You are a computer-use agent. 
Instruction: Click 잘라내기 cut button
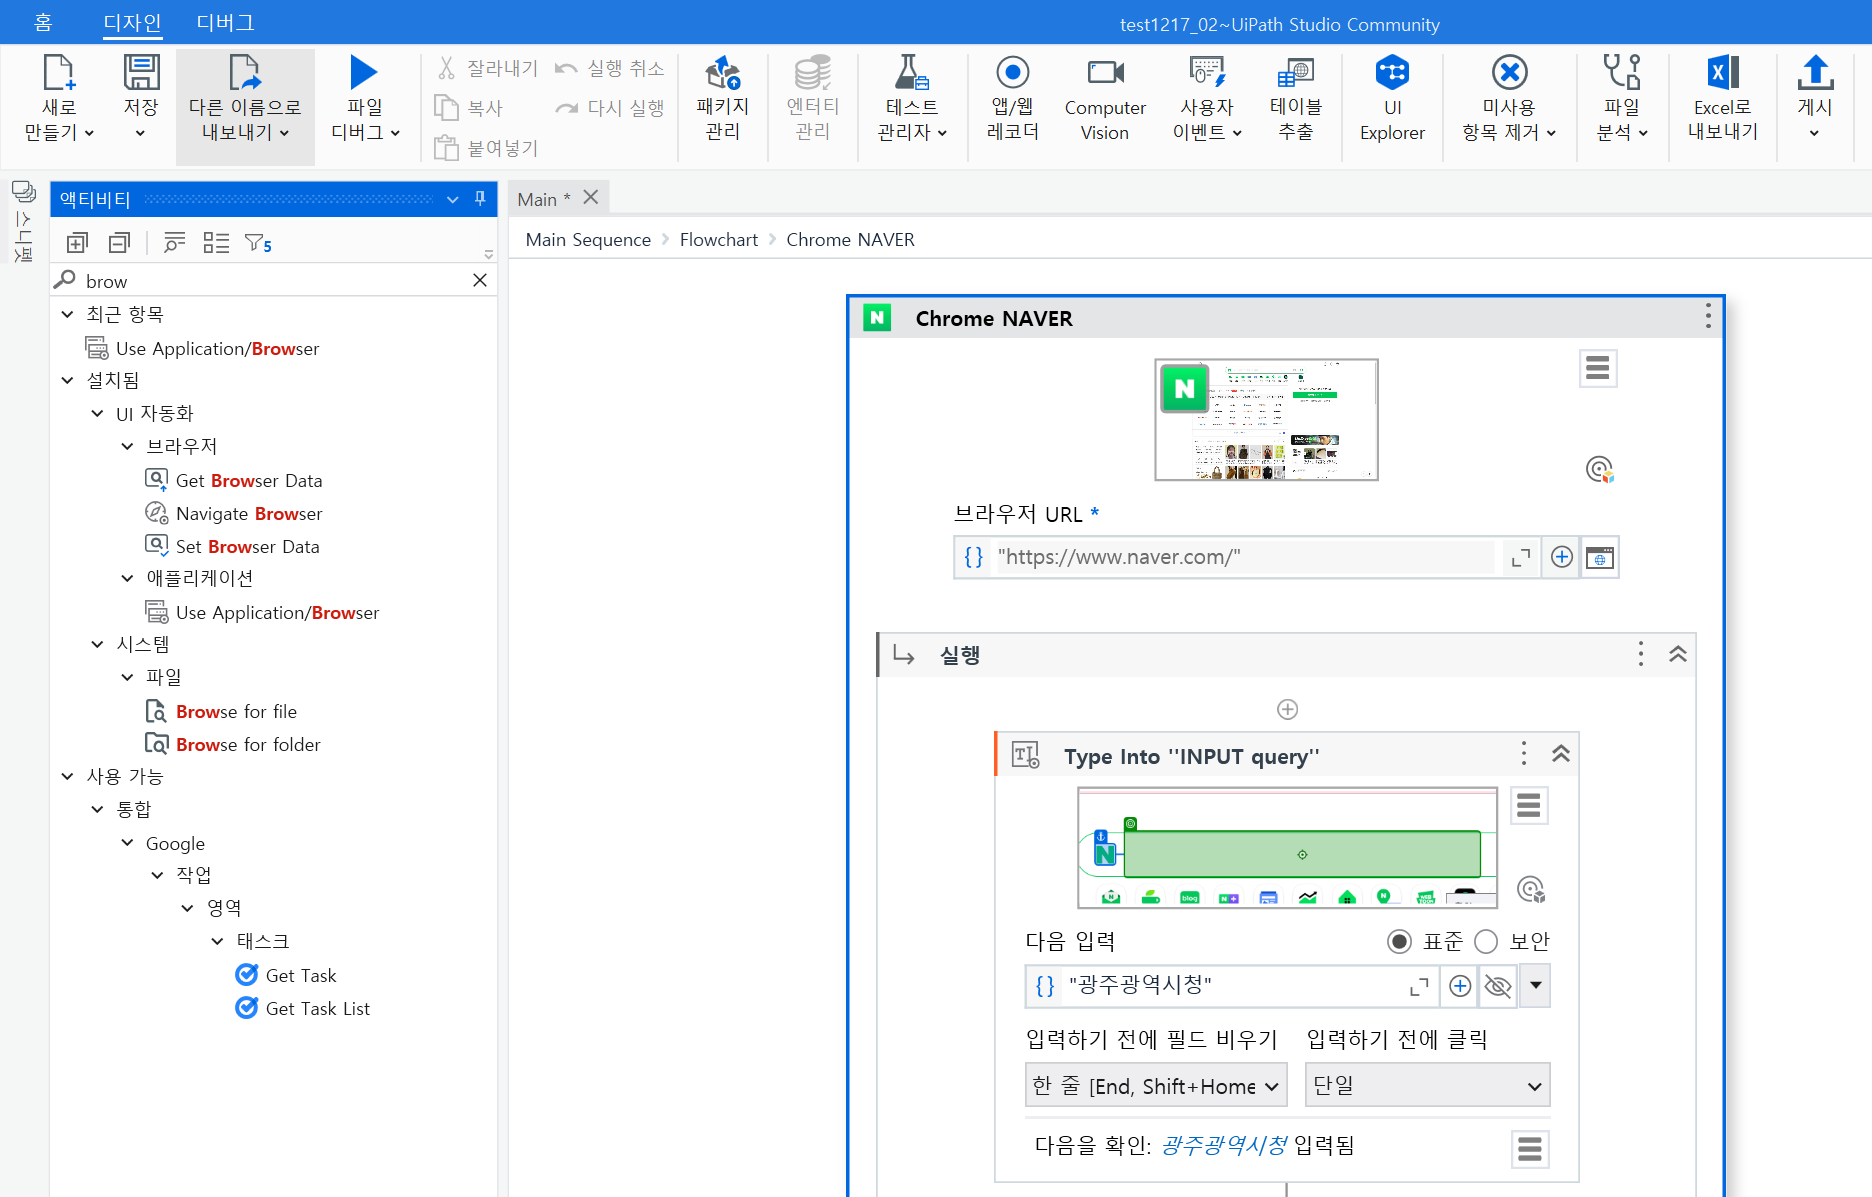[487, 68]
